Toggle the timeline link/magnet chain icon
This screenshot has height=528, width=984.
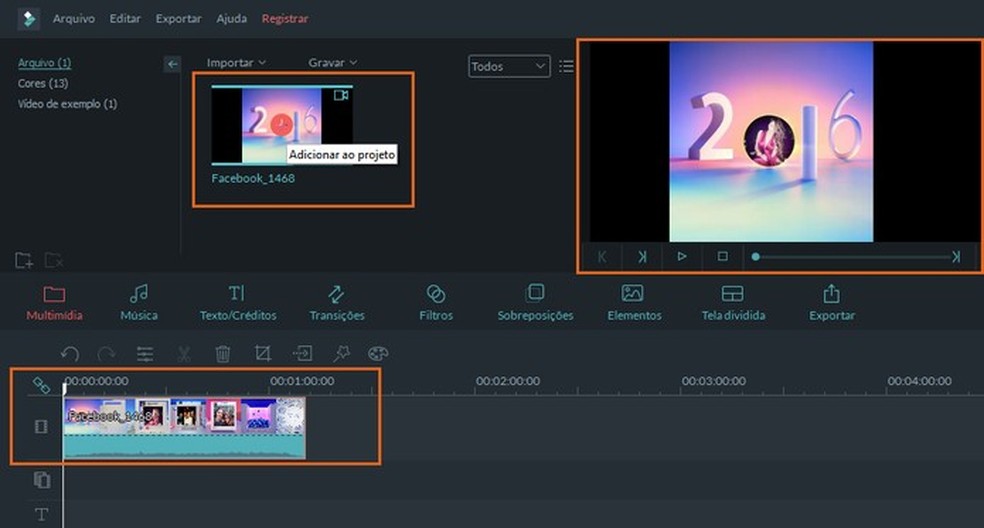click(x=41, y=385)
